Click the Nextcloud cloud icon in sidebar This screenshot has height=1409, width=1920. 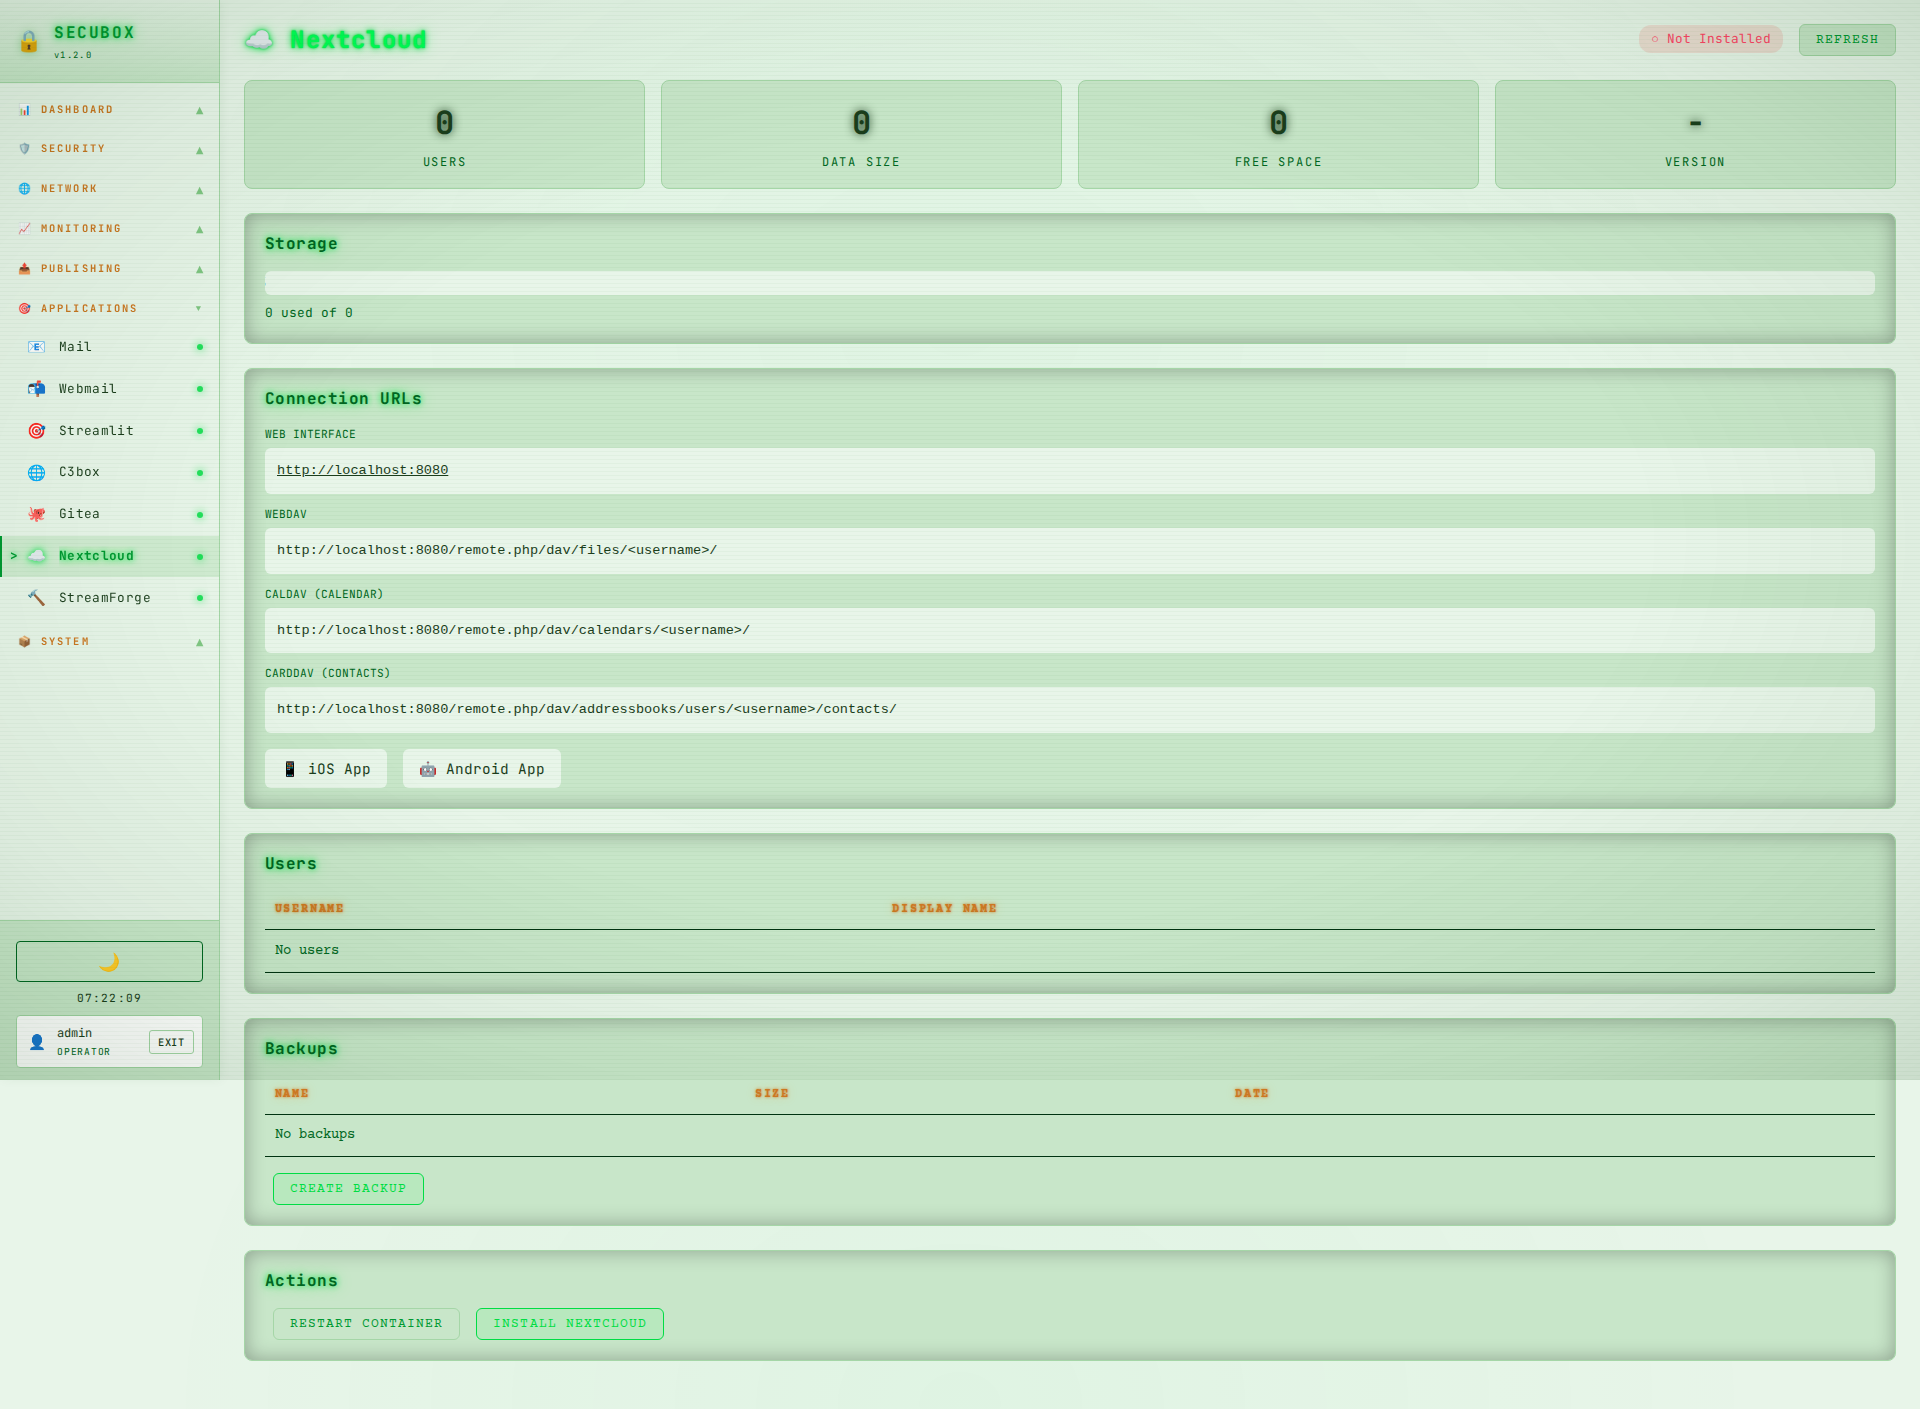coord(36,555)
